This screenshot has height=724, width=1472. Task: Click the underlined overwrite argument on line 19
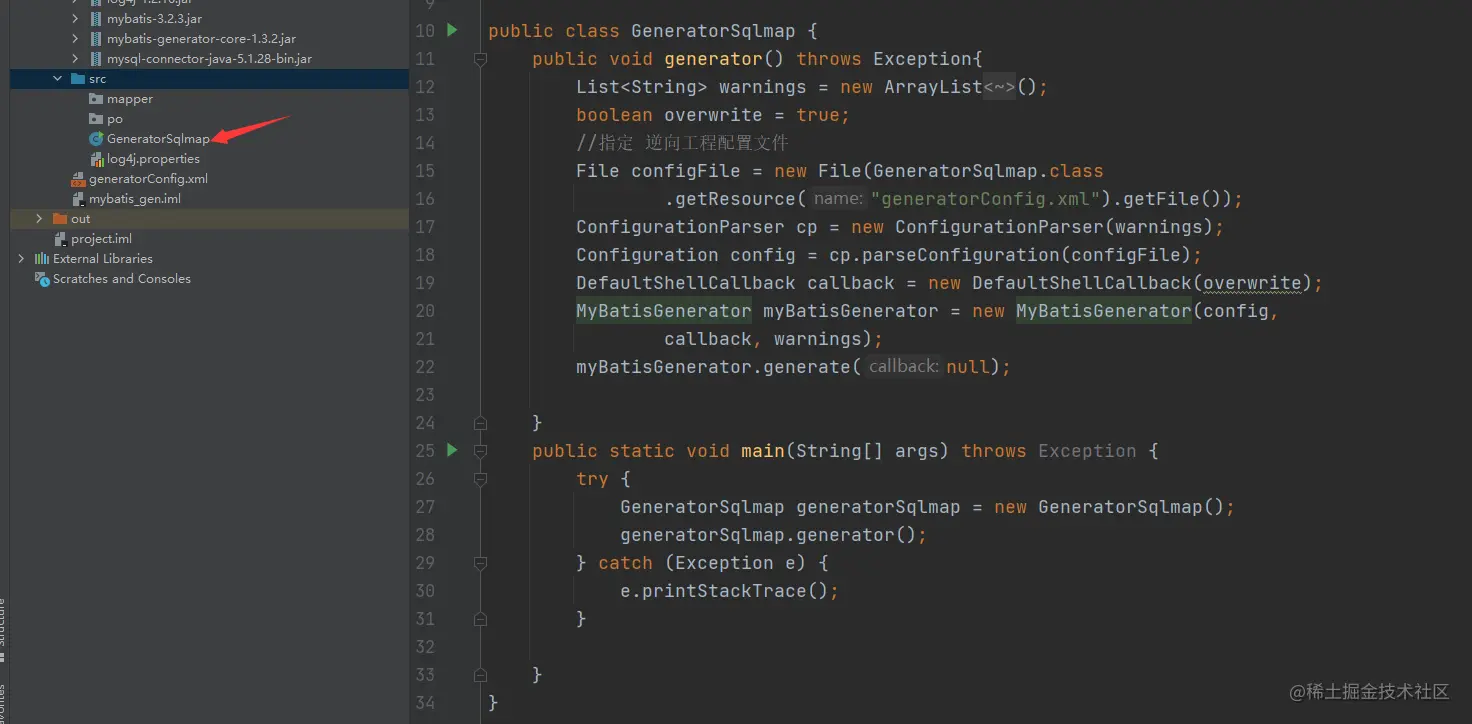[1253, 283]
